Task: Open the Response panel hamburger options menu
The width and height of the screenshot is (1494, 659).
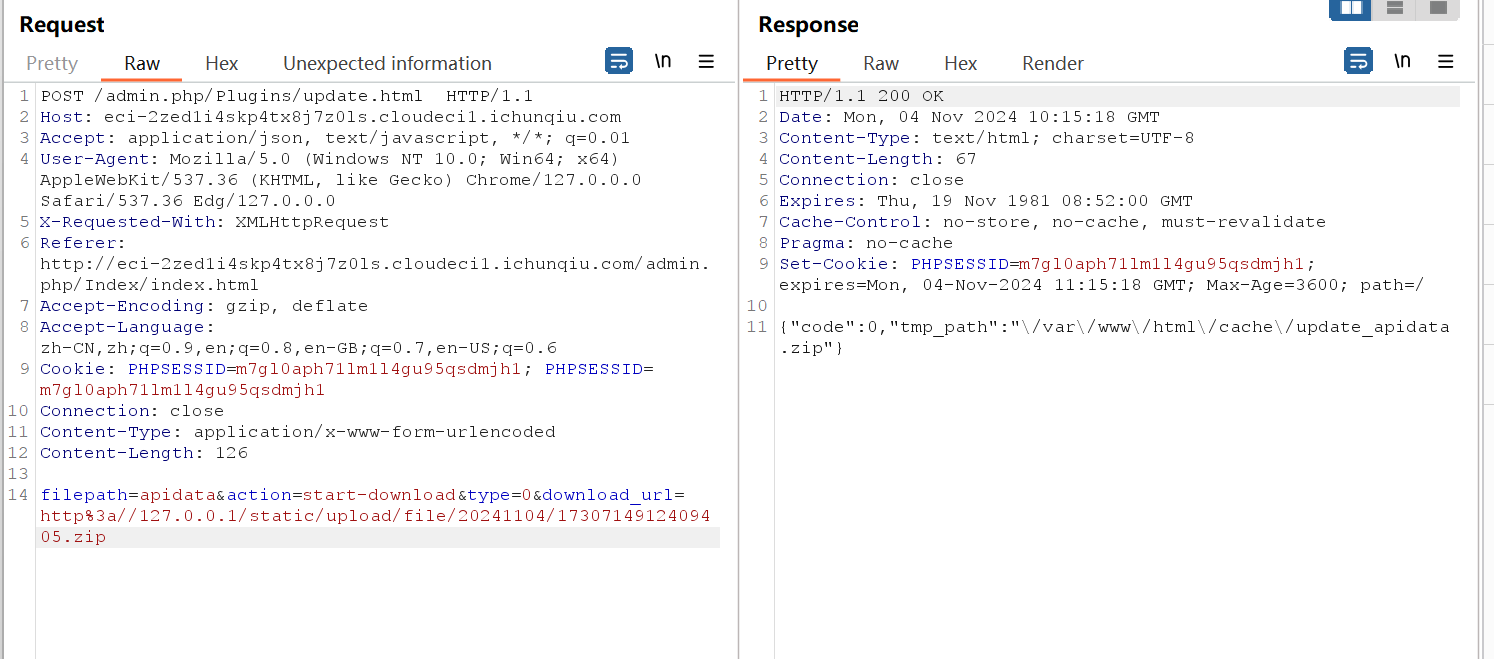Action: [x=1445, y=61]
